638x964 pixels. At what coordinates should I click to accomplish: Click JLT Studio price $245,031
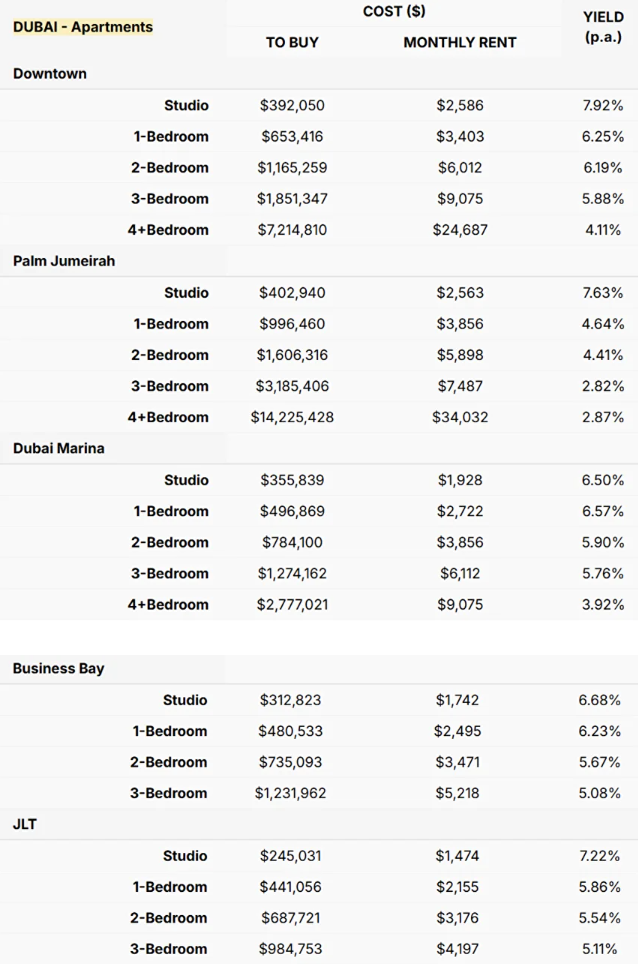tap(290, 856)
